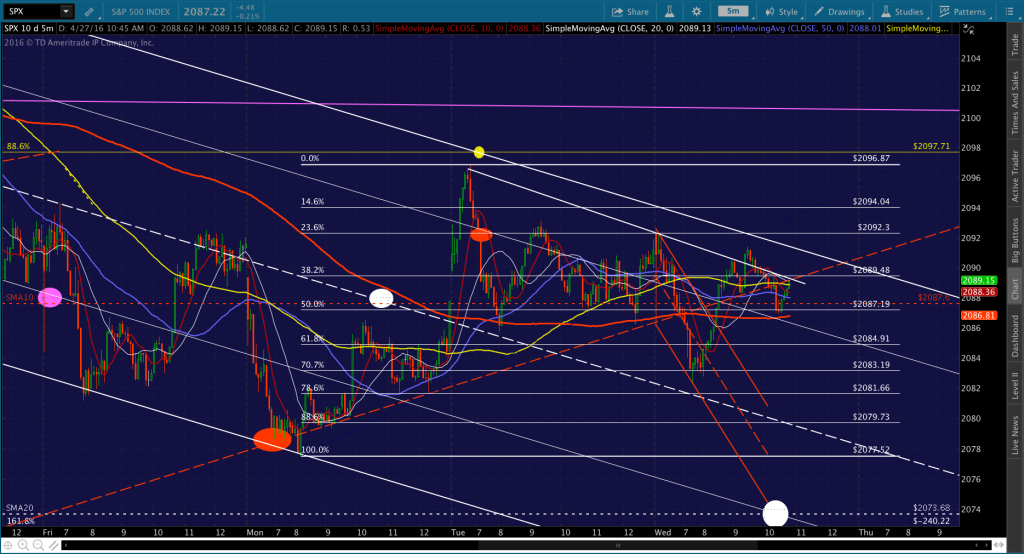
Task: Click the 'SPX 10 d 5m' chart label
Action: pos(29,29)
